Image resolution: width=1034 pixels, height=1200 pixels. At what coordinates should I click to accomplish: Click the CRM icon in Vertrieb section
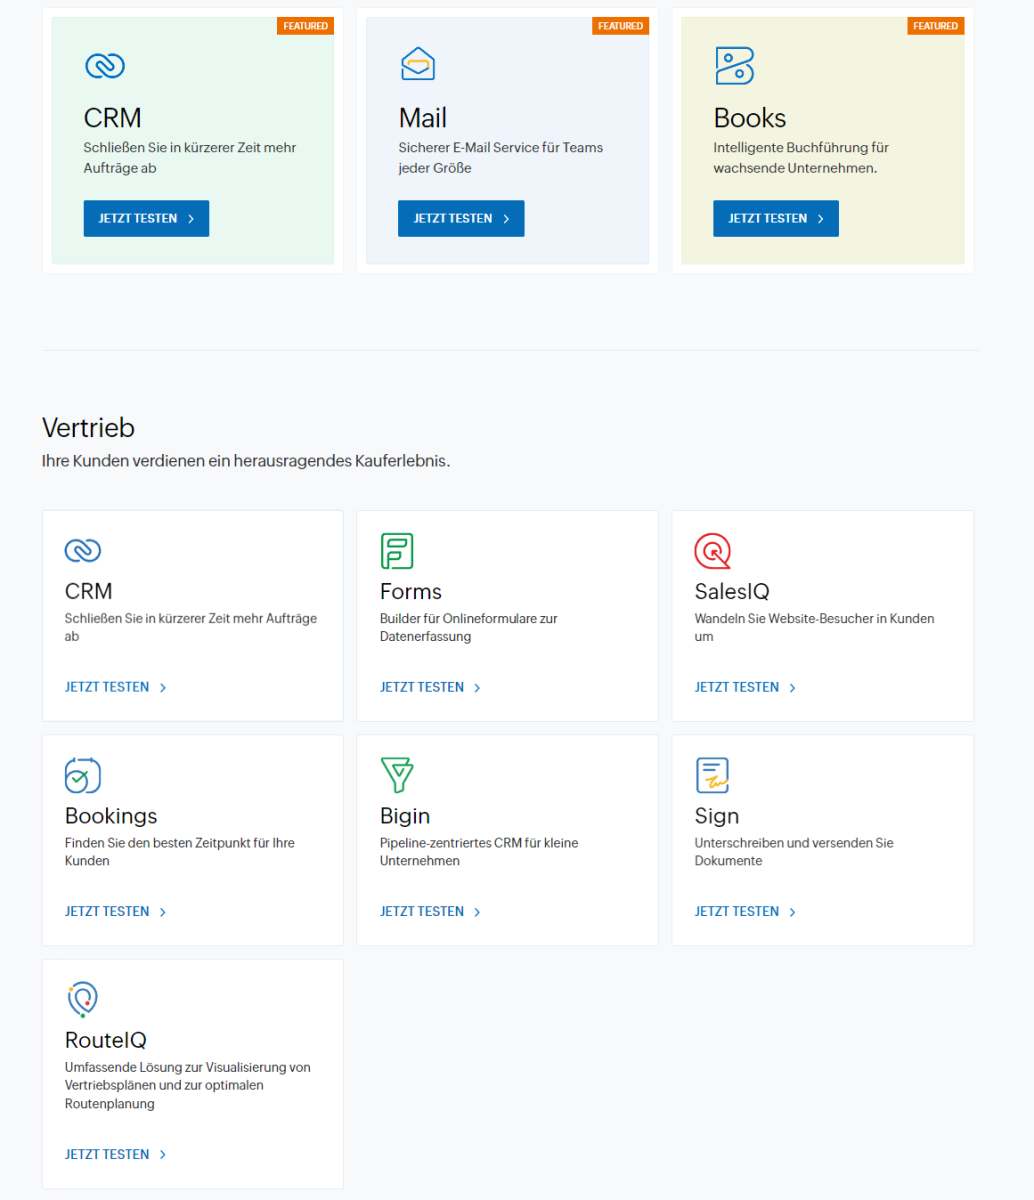click(83, 551)
